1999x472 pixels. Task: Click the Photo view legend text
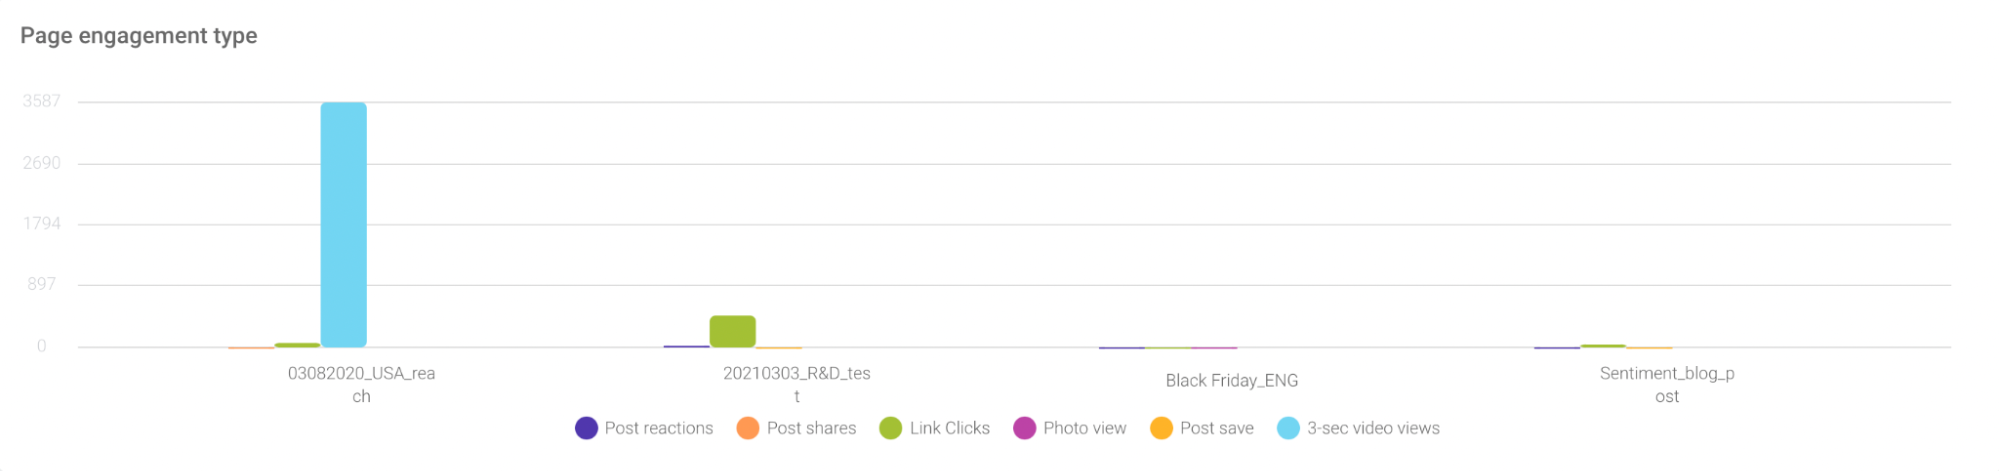coord(1084,428)
